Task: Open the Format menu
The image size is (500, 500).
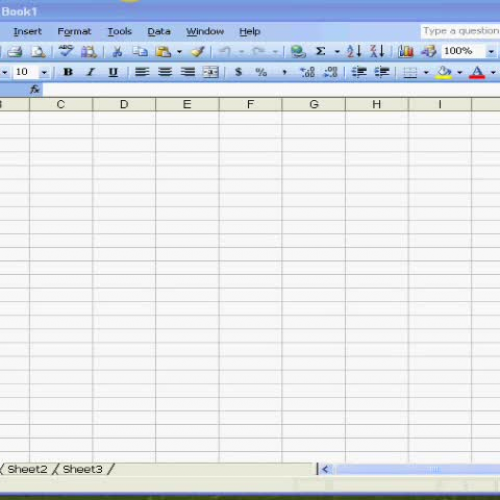Action: click(74, 31)
